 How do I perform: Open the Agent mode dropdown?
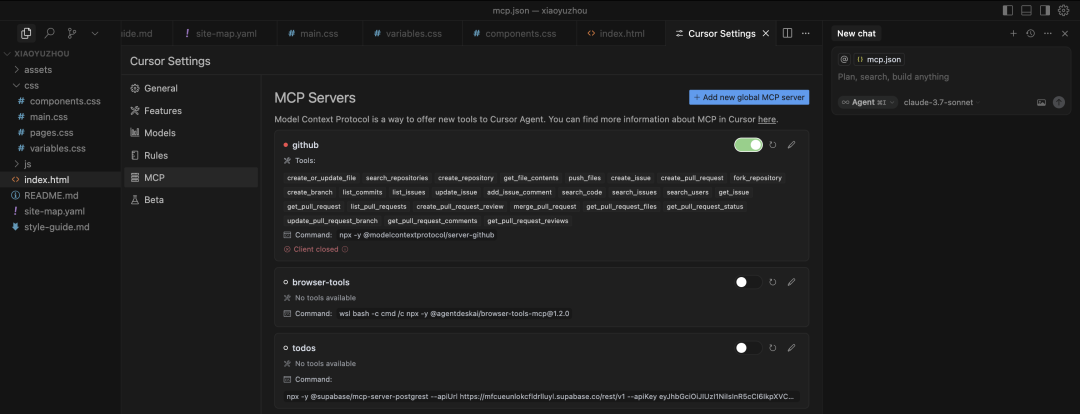tap(868, 102)
